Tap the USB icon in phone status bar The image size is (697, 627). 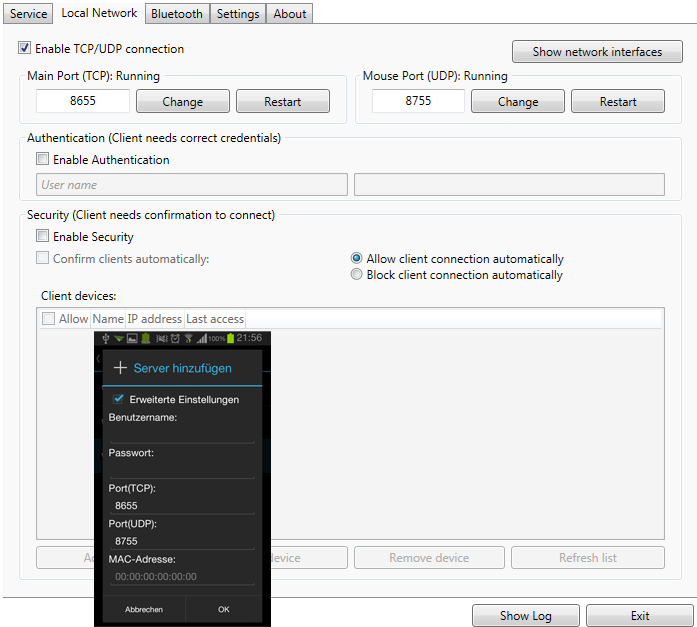tap(106, 339)
